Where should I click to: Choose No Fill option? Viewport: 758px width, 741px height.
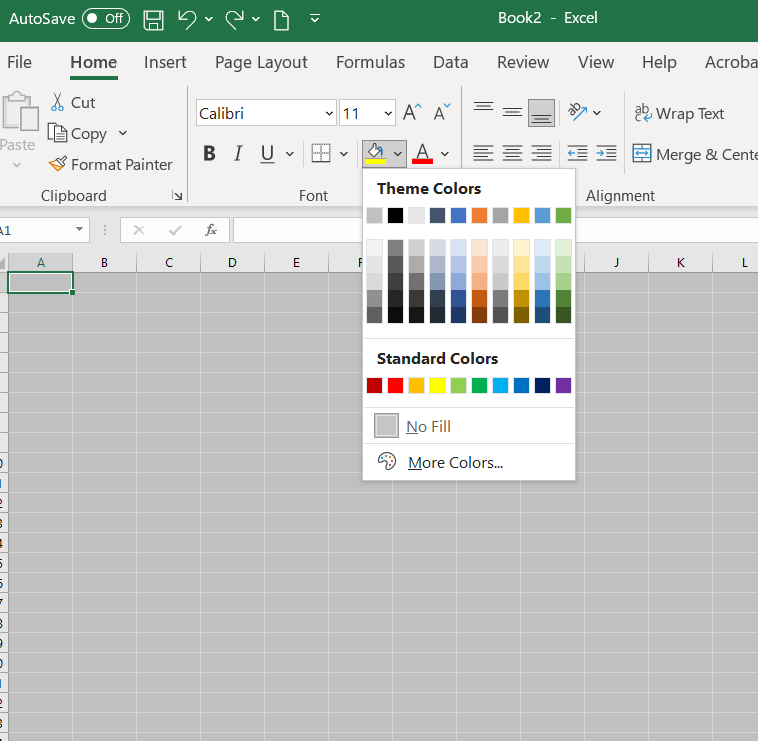pos(428,427)
